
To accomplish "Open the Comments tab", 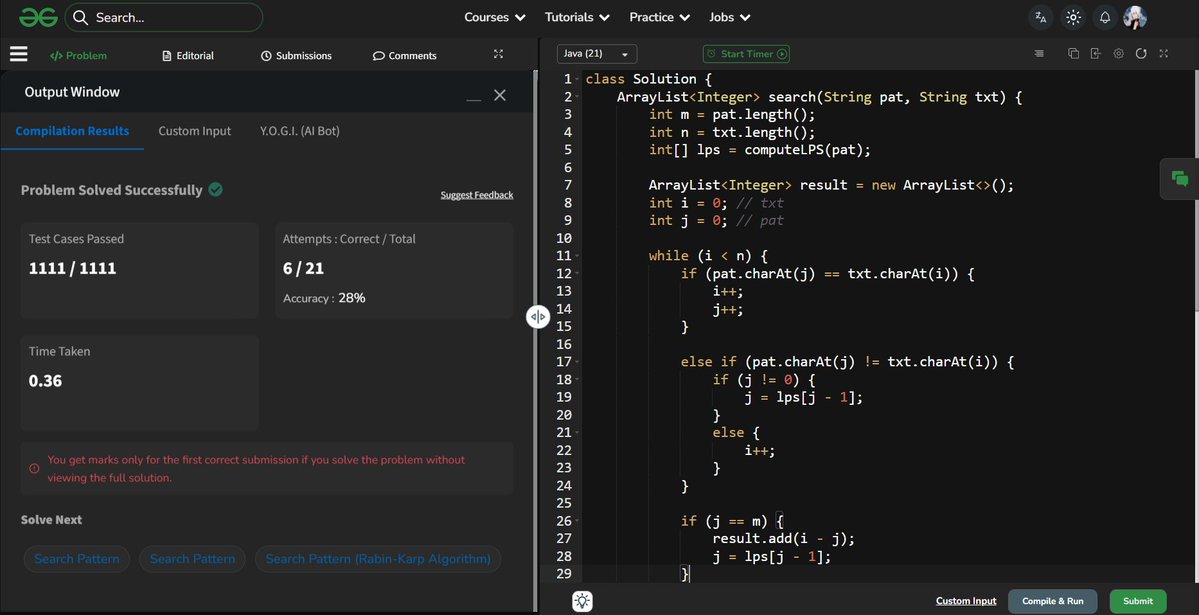I will point(405,55).
